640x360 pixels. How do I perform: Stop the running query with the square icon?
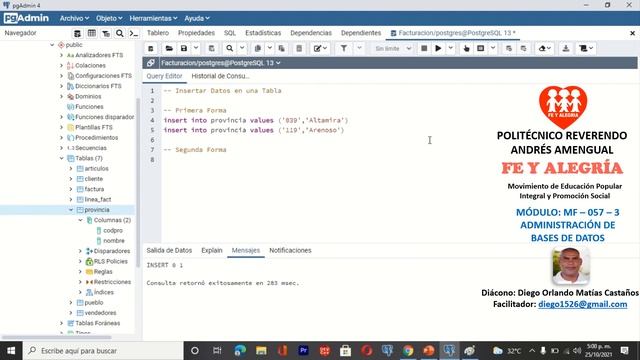(x=424, y=49)
